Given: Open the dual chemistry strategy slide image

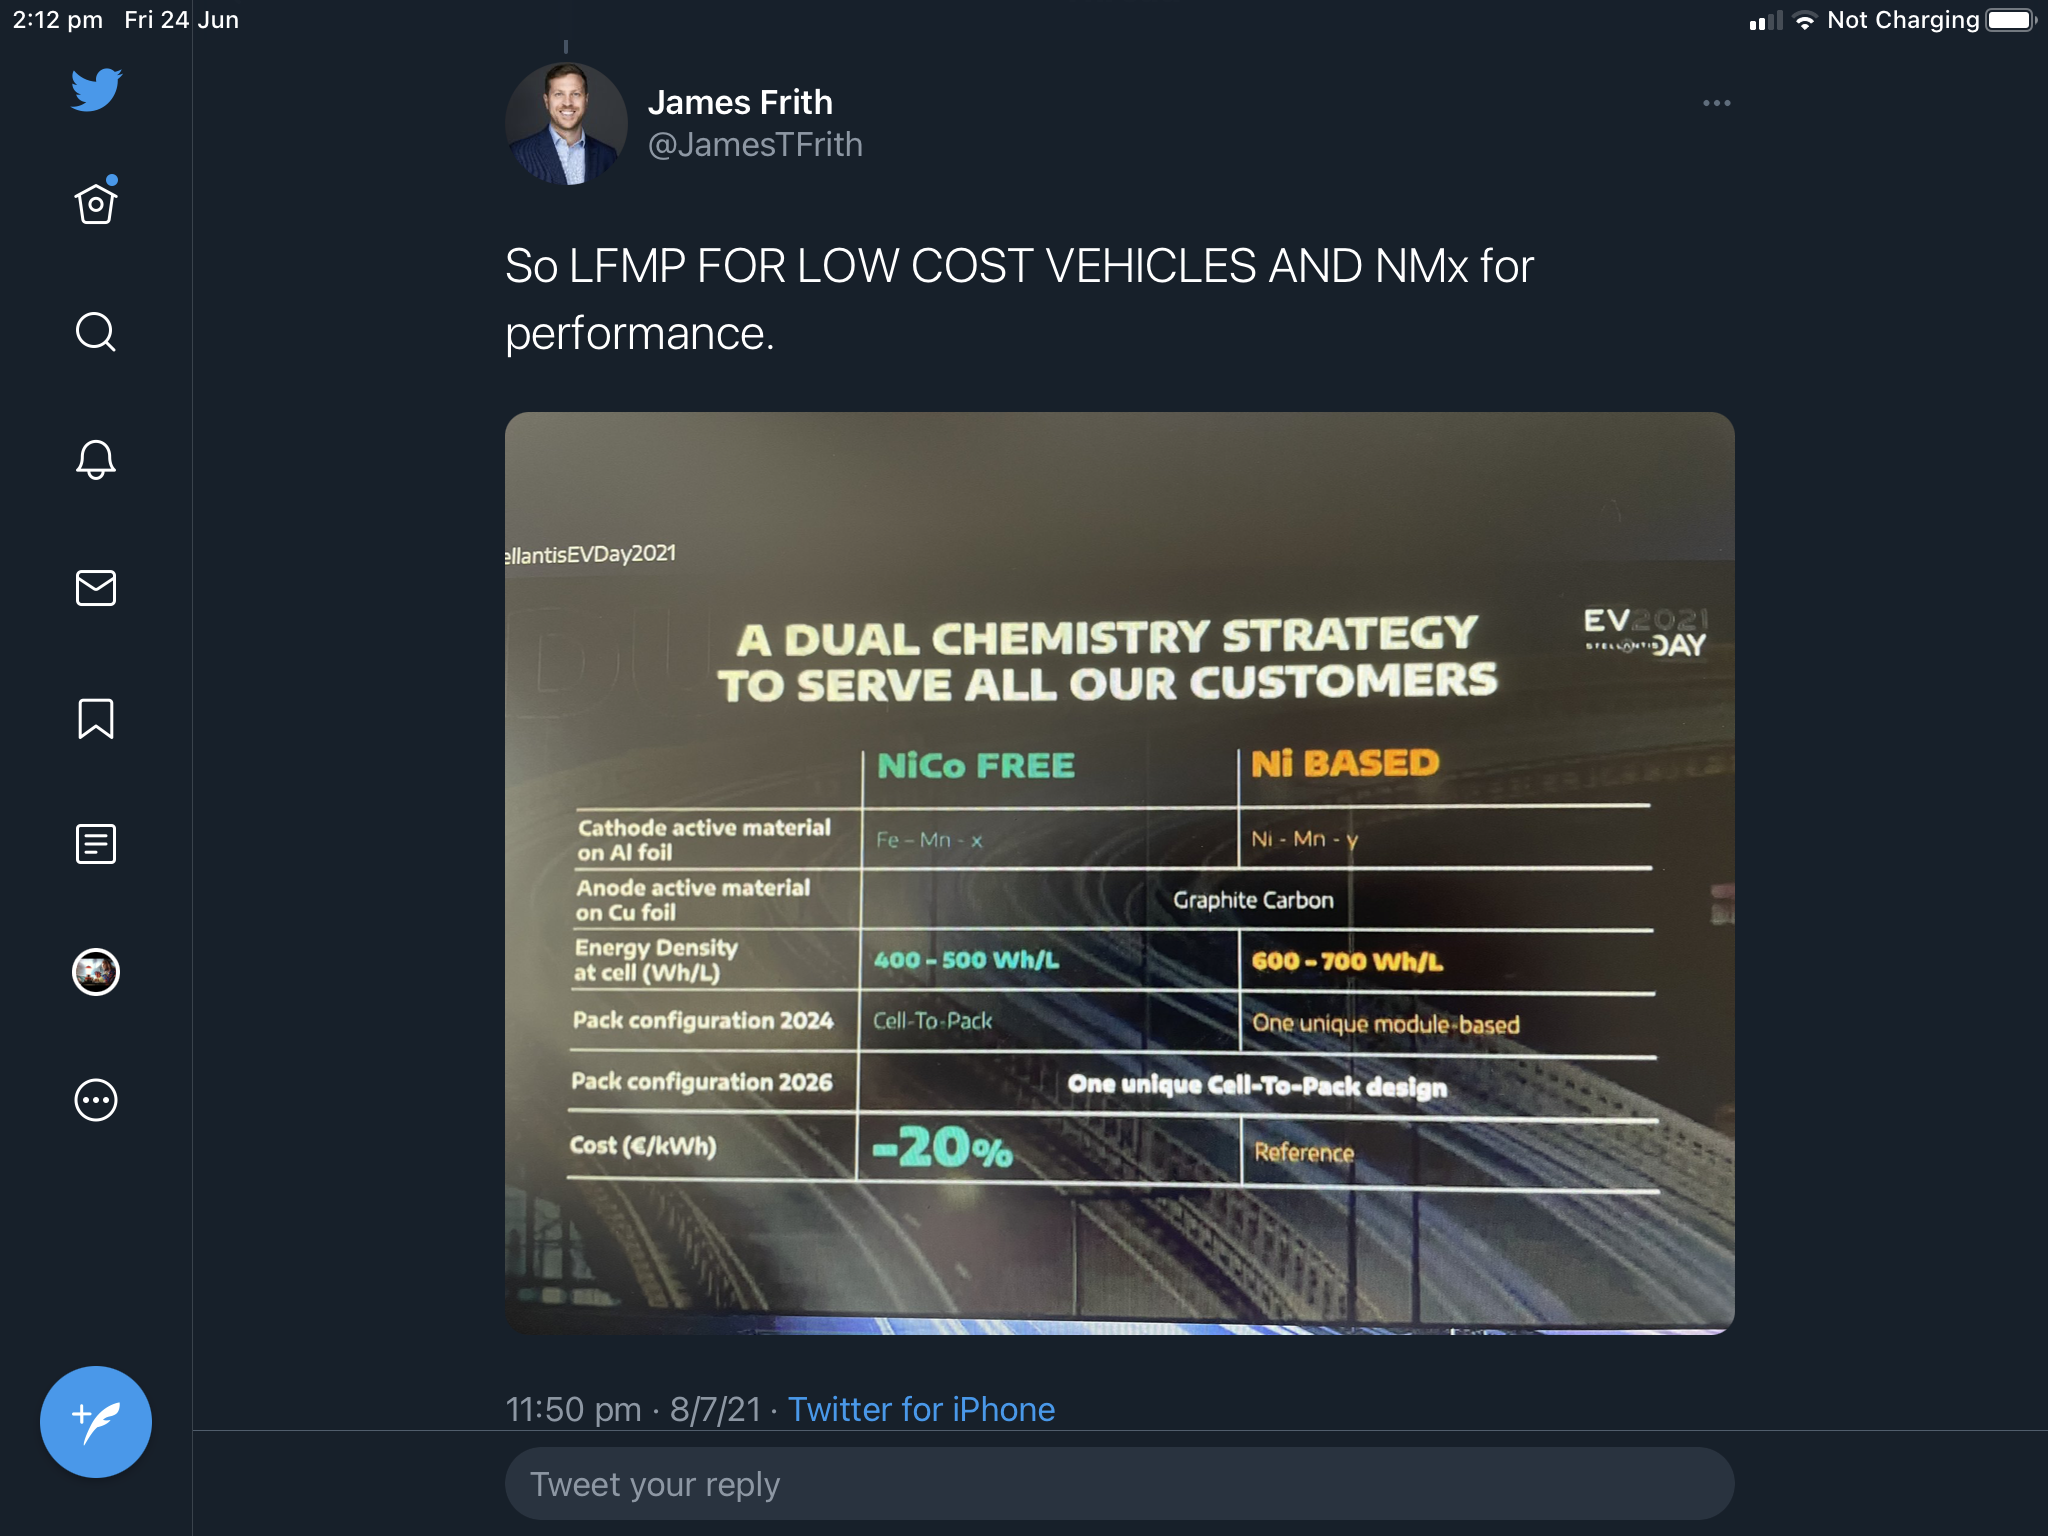Looking at the screenshot, I should 1119,873.
